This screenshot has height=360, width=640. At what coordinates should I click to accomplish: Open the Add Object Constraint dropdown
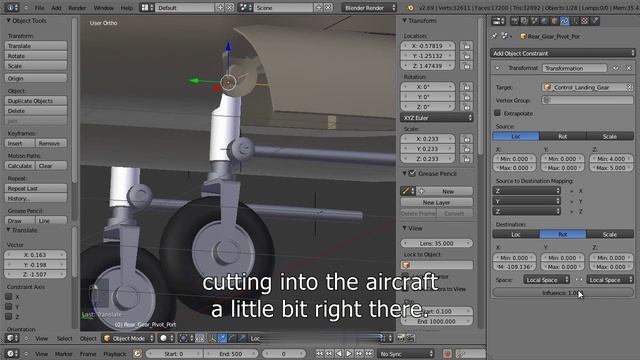click(562, 53)
